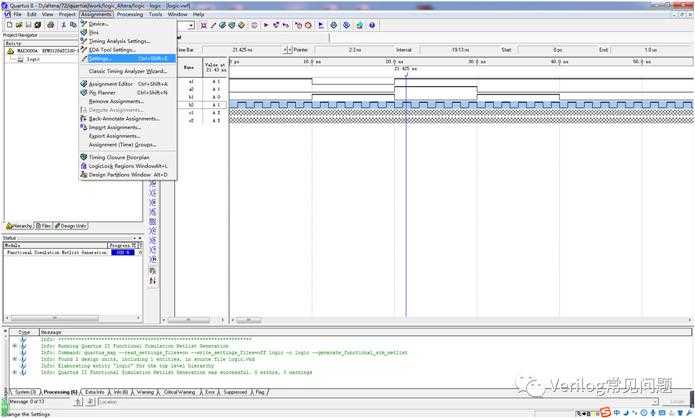Click the Start Simulation toolbar icon
695x418 pixels.
click(321, 25)
